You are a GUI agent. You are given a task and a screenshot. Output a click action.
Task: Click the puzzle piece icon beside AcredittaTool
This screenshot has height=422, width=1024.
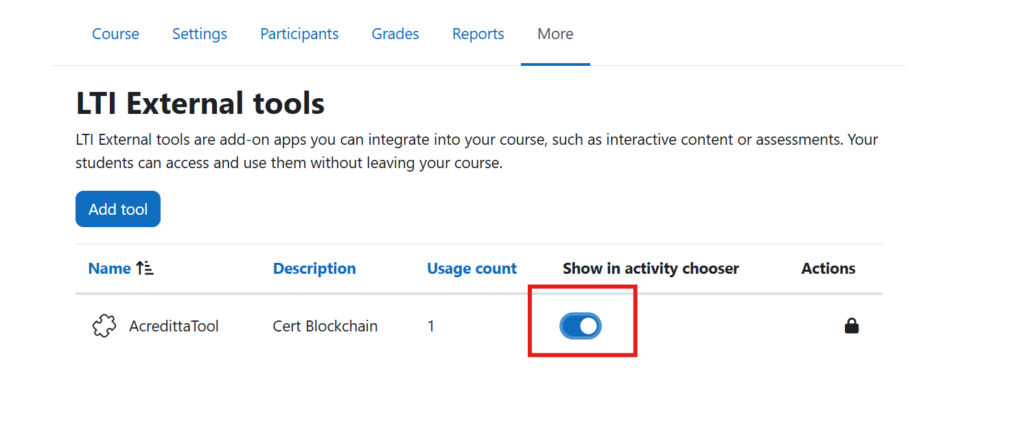tap(104, 325)
